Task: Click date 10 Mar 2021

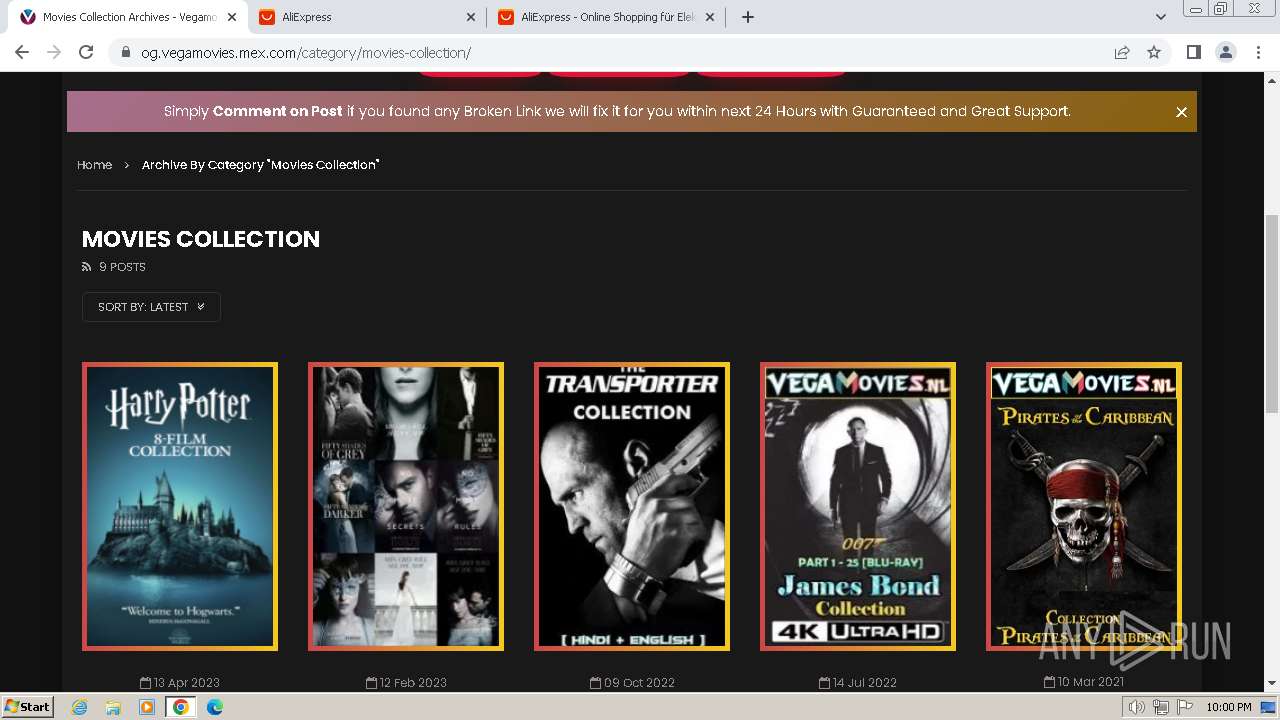Action: click(1084, 682)
